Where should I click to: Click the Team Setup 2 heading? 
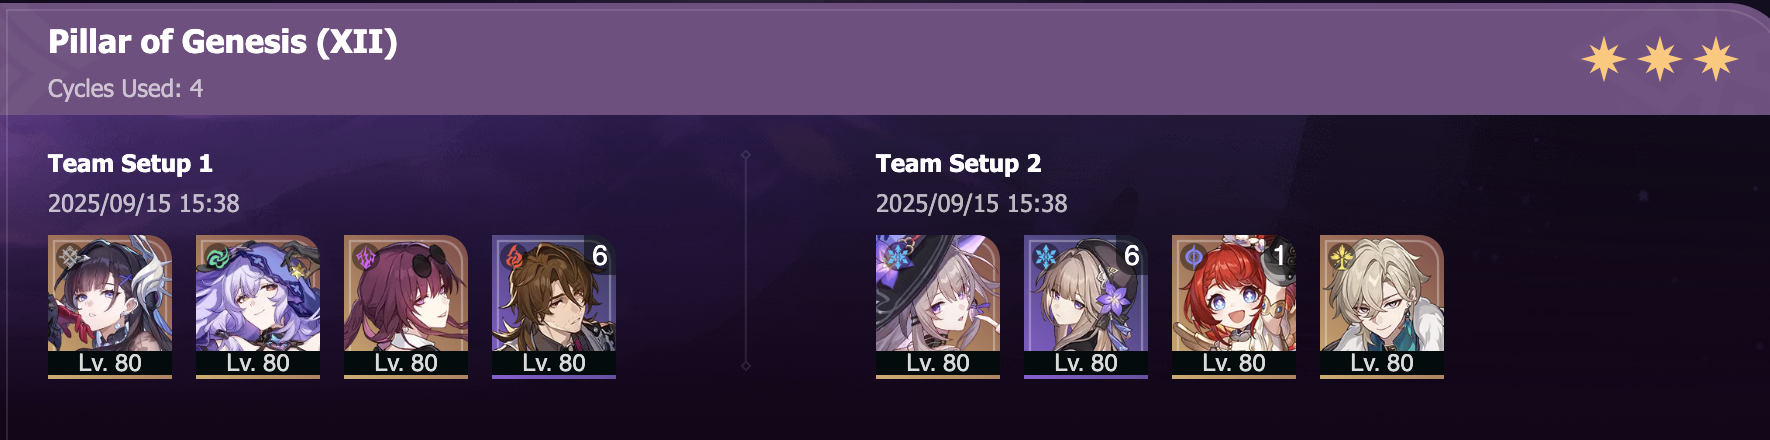(x=958, y=163)
